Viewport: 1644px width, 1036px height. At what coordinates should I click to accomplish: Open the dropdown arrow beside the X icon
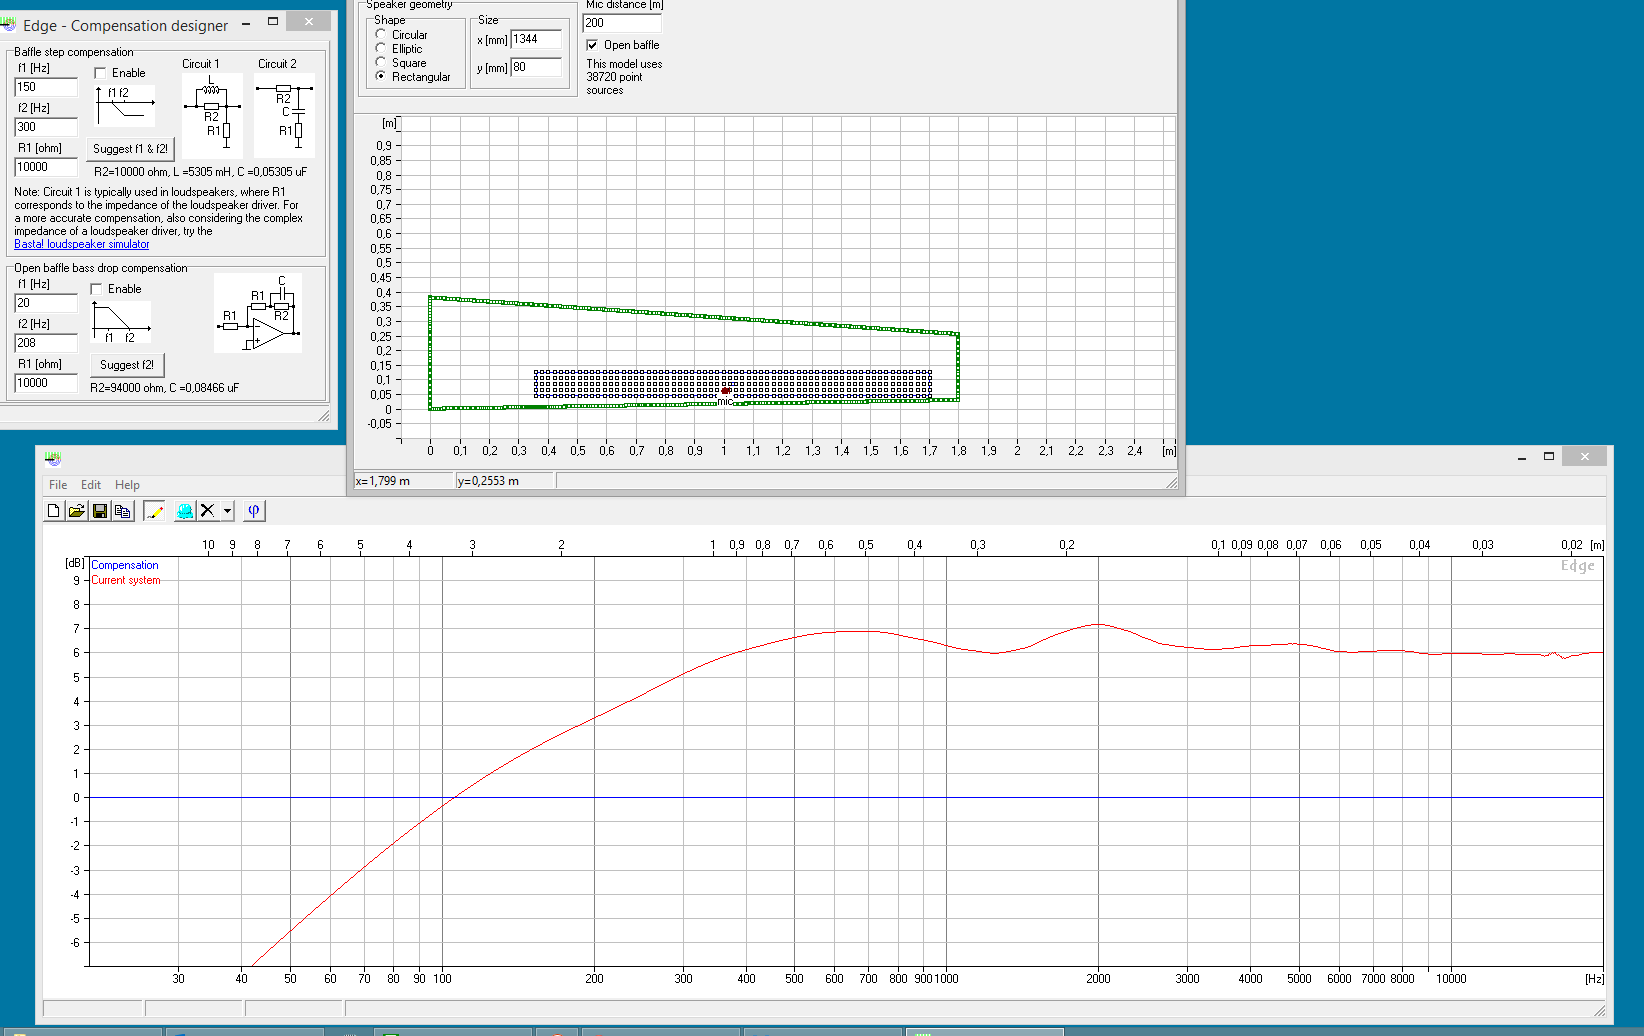point(227,511)
